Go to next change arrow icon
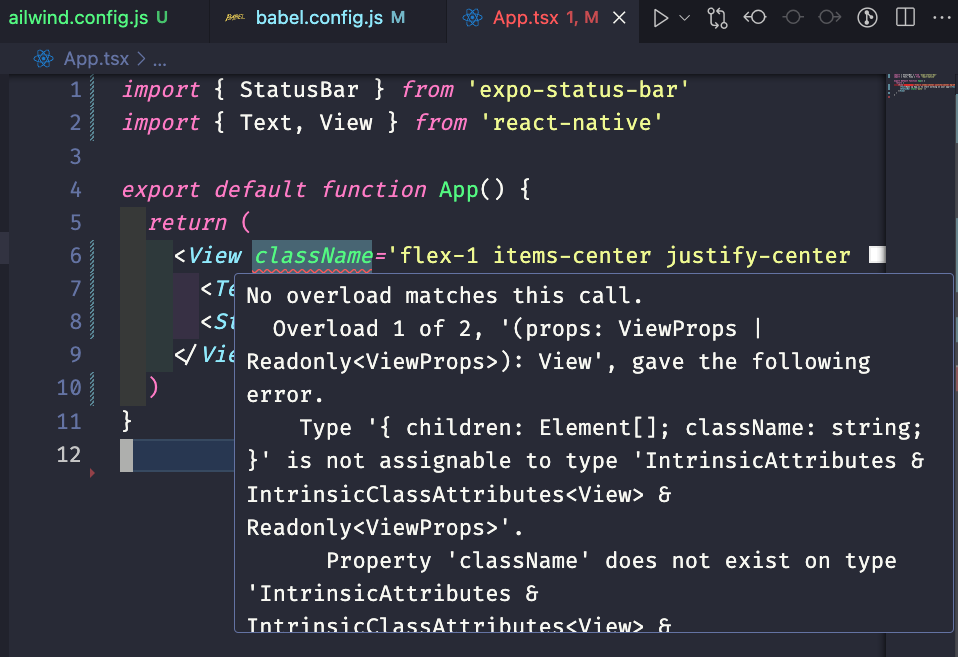The height and width of the screenshot is (657, 958). pyautogui.click(x=830, y=18)
